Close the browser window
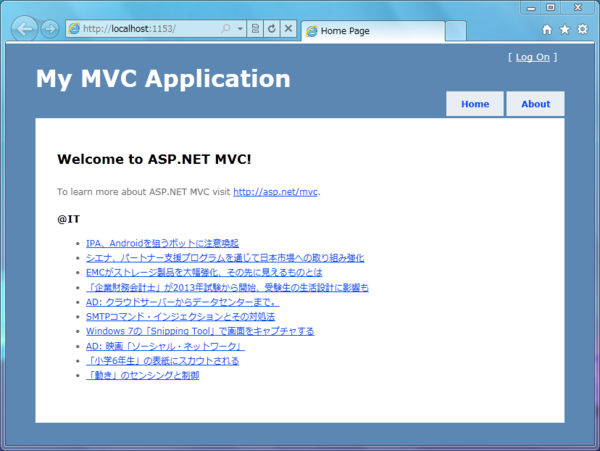Screen dimensions: 600x451 (x=578, y=7)
